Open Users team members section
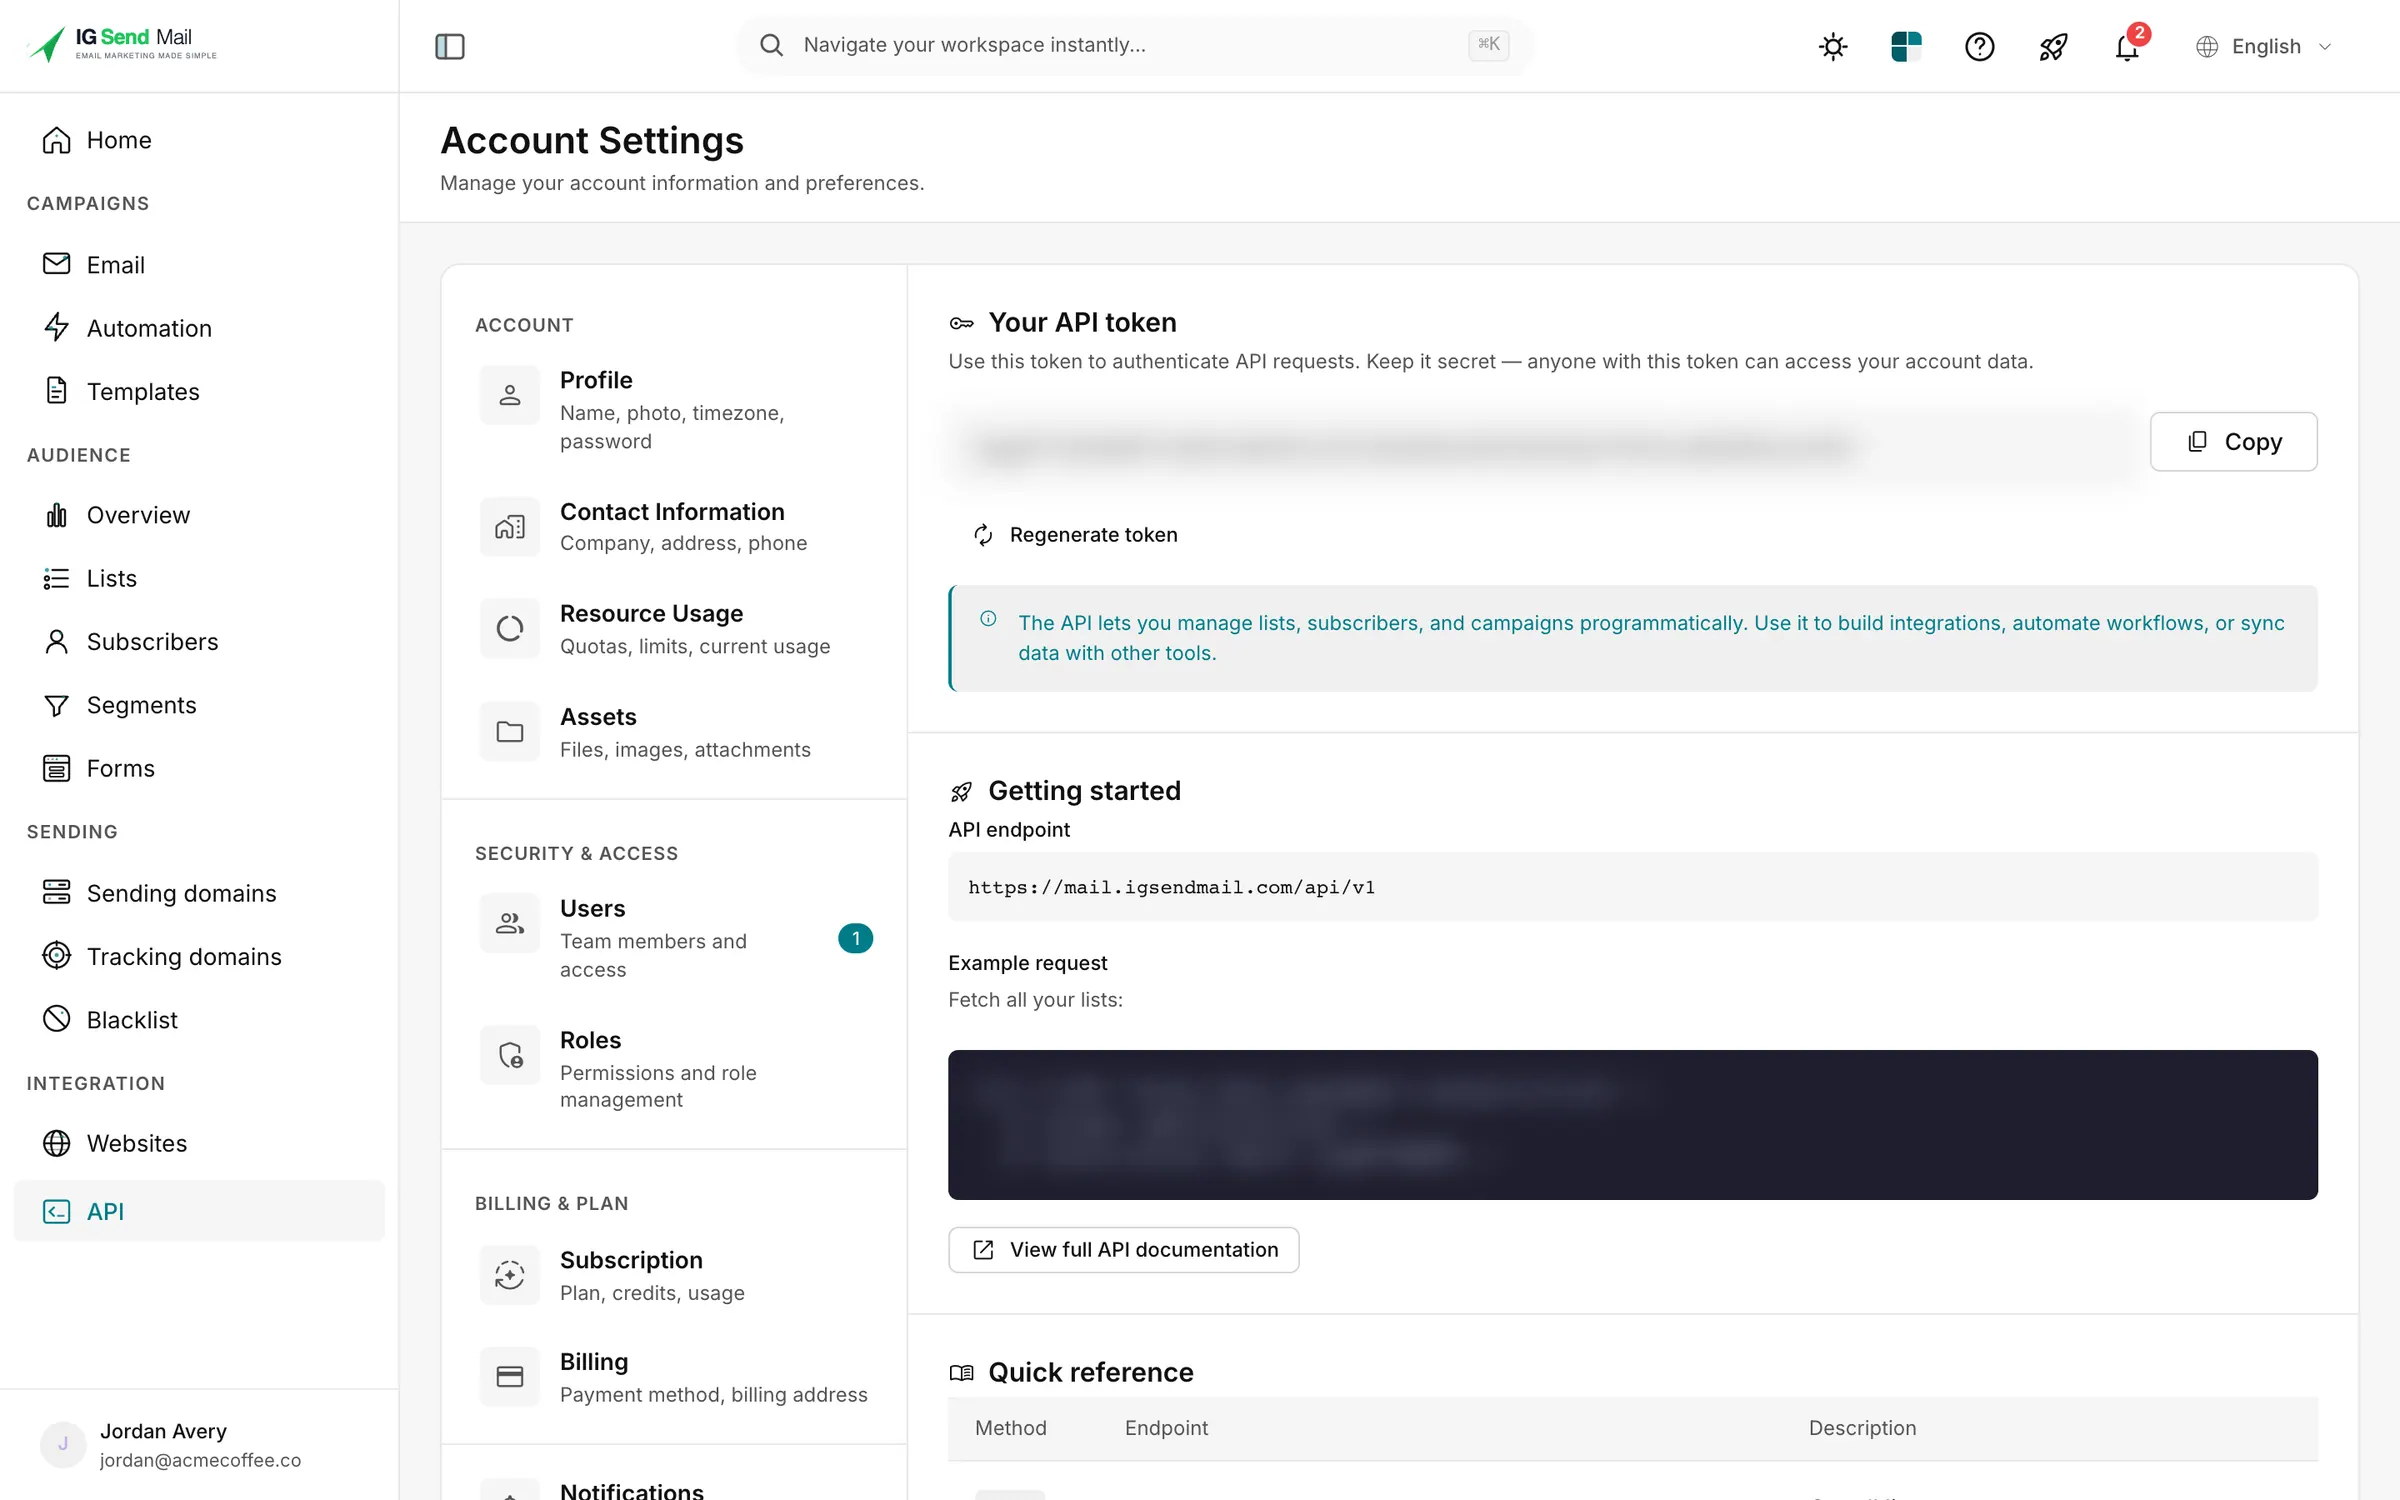The image size is (2400, 1500). pos(675,938)
